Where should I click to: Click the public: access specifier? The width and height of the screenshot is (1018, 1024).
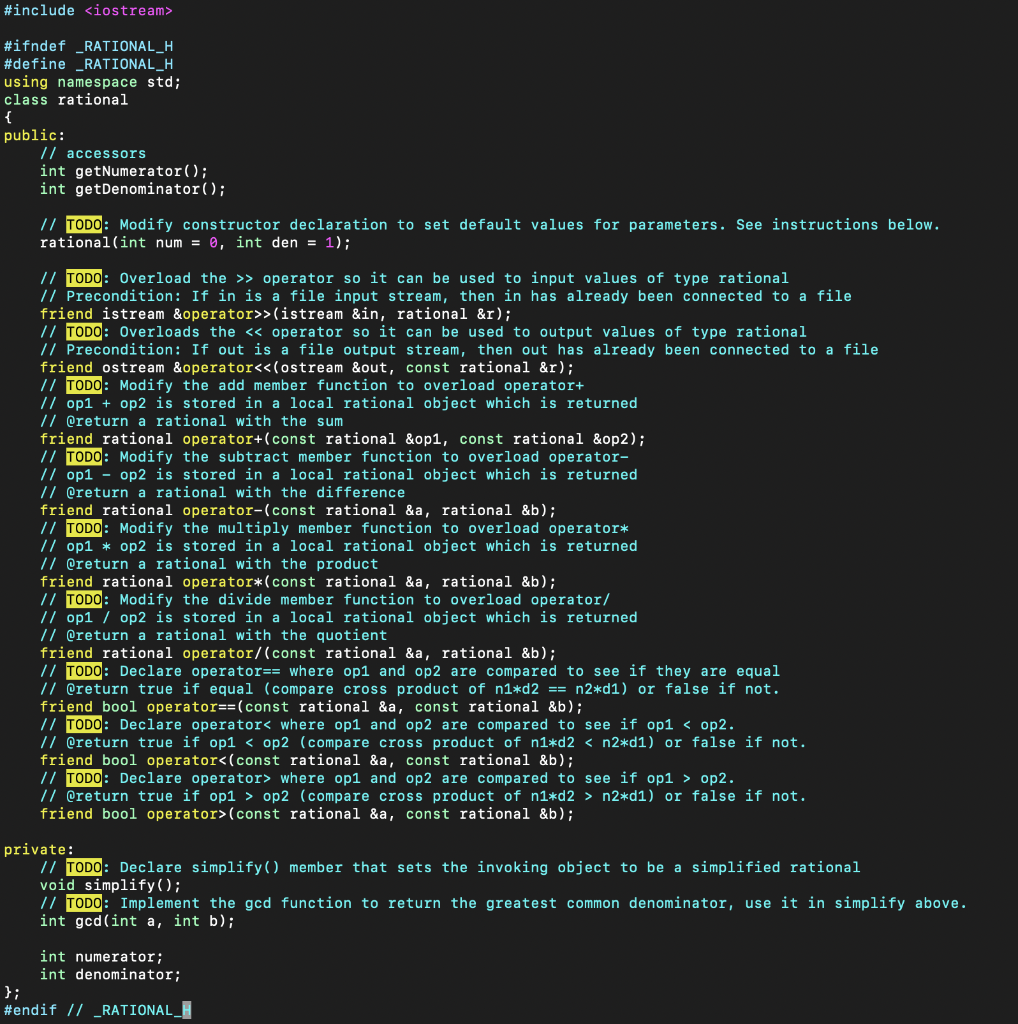click(29, 135)
